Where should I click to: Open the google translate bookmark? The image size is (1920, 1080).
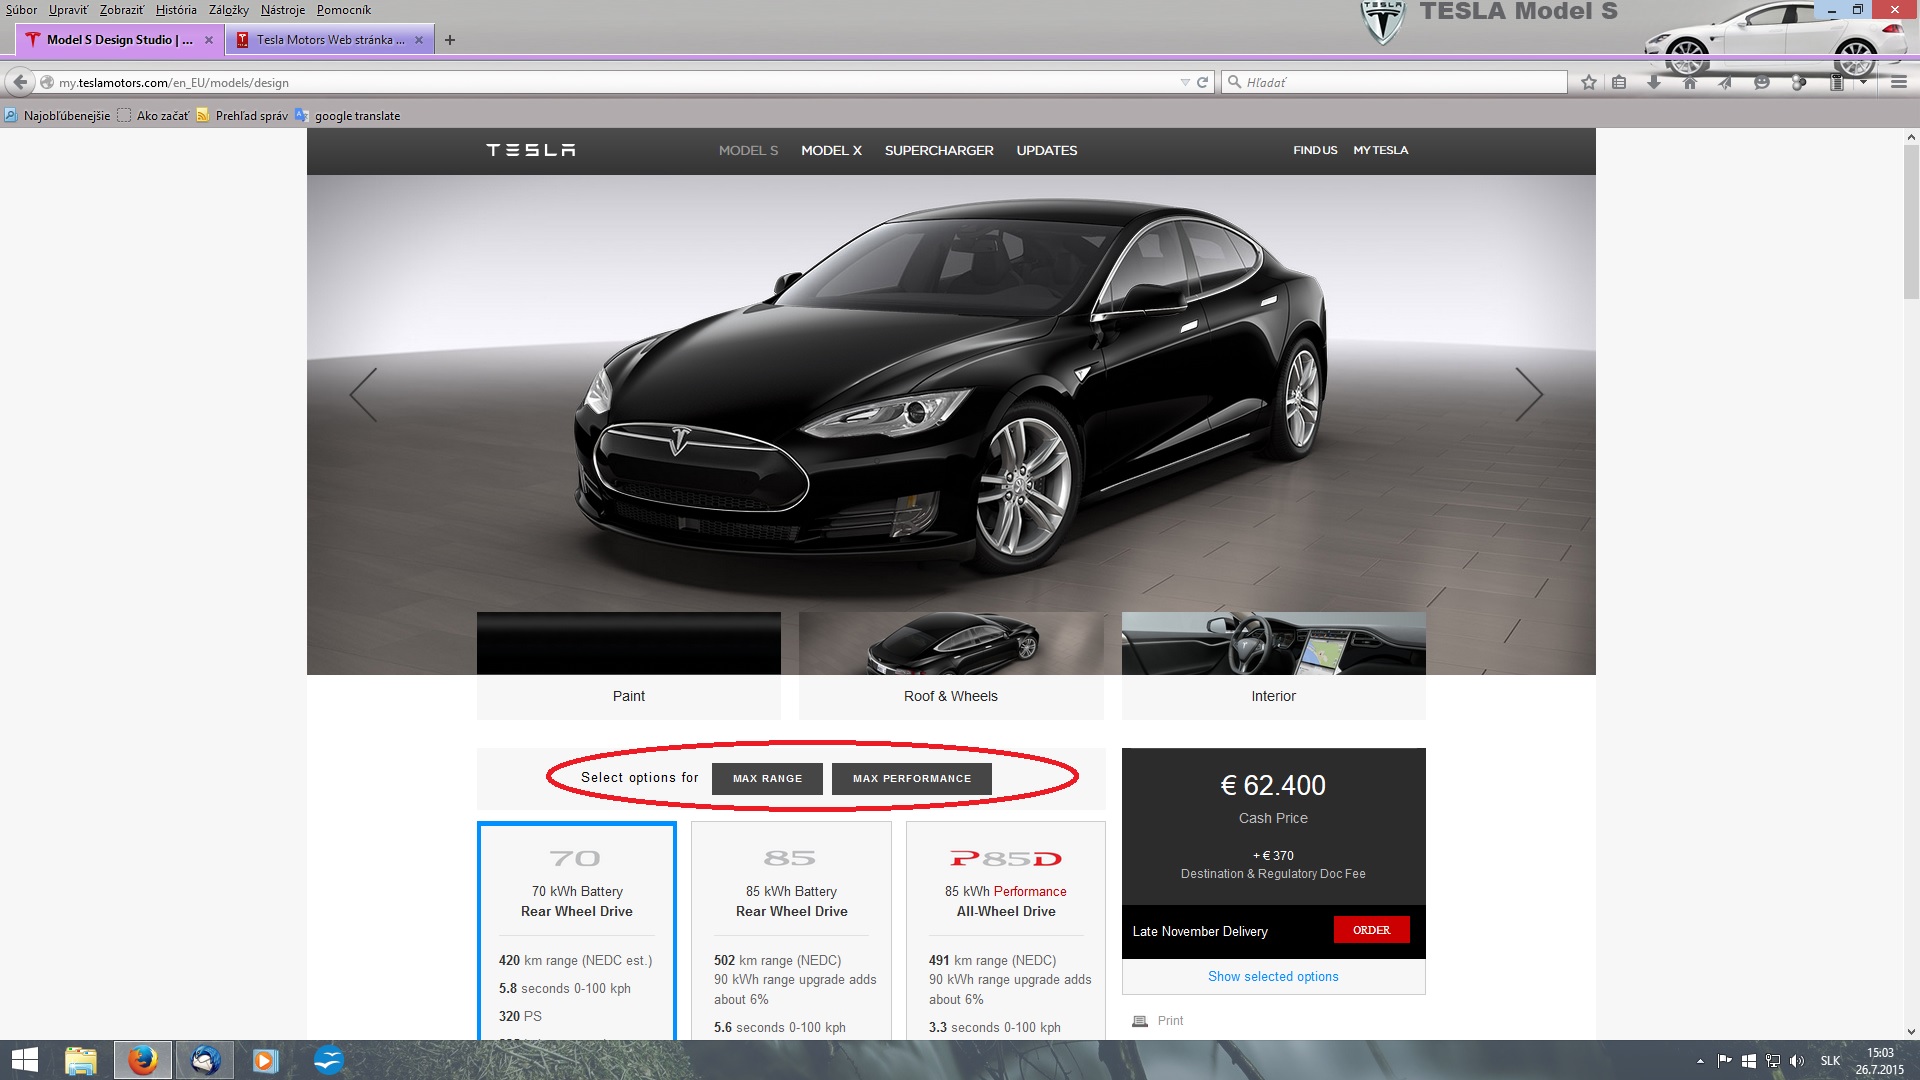click(347, 116)
